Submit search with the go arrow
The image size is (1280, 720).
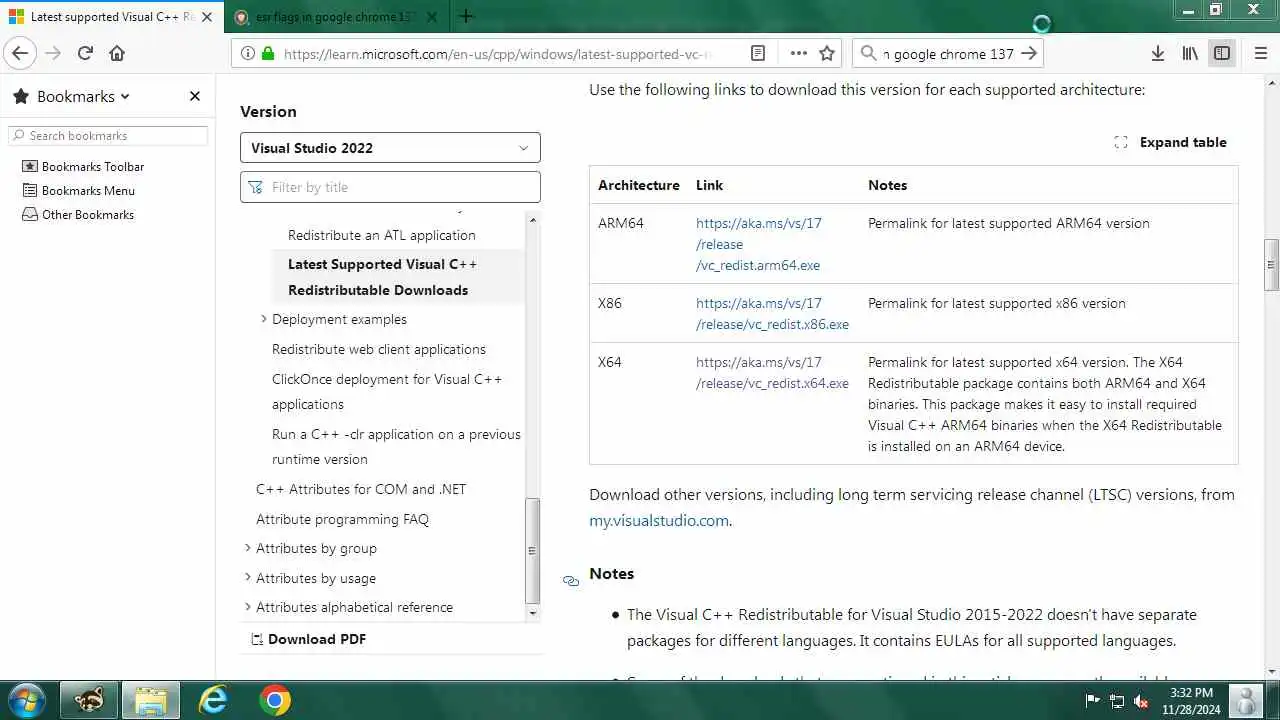click(x=1029, y=54)
